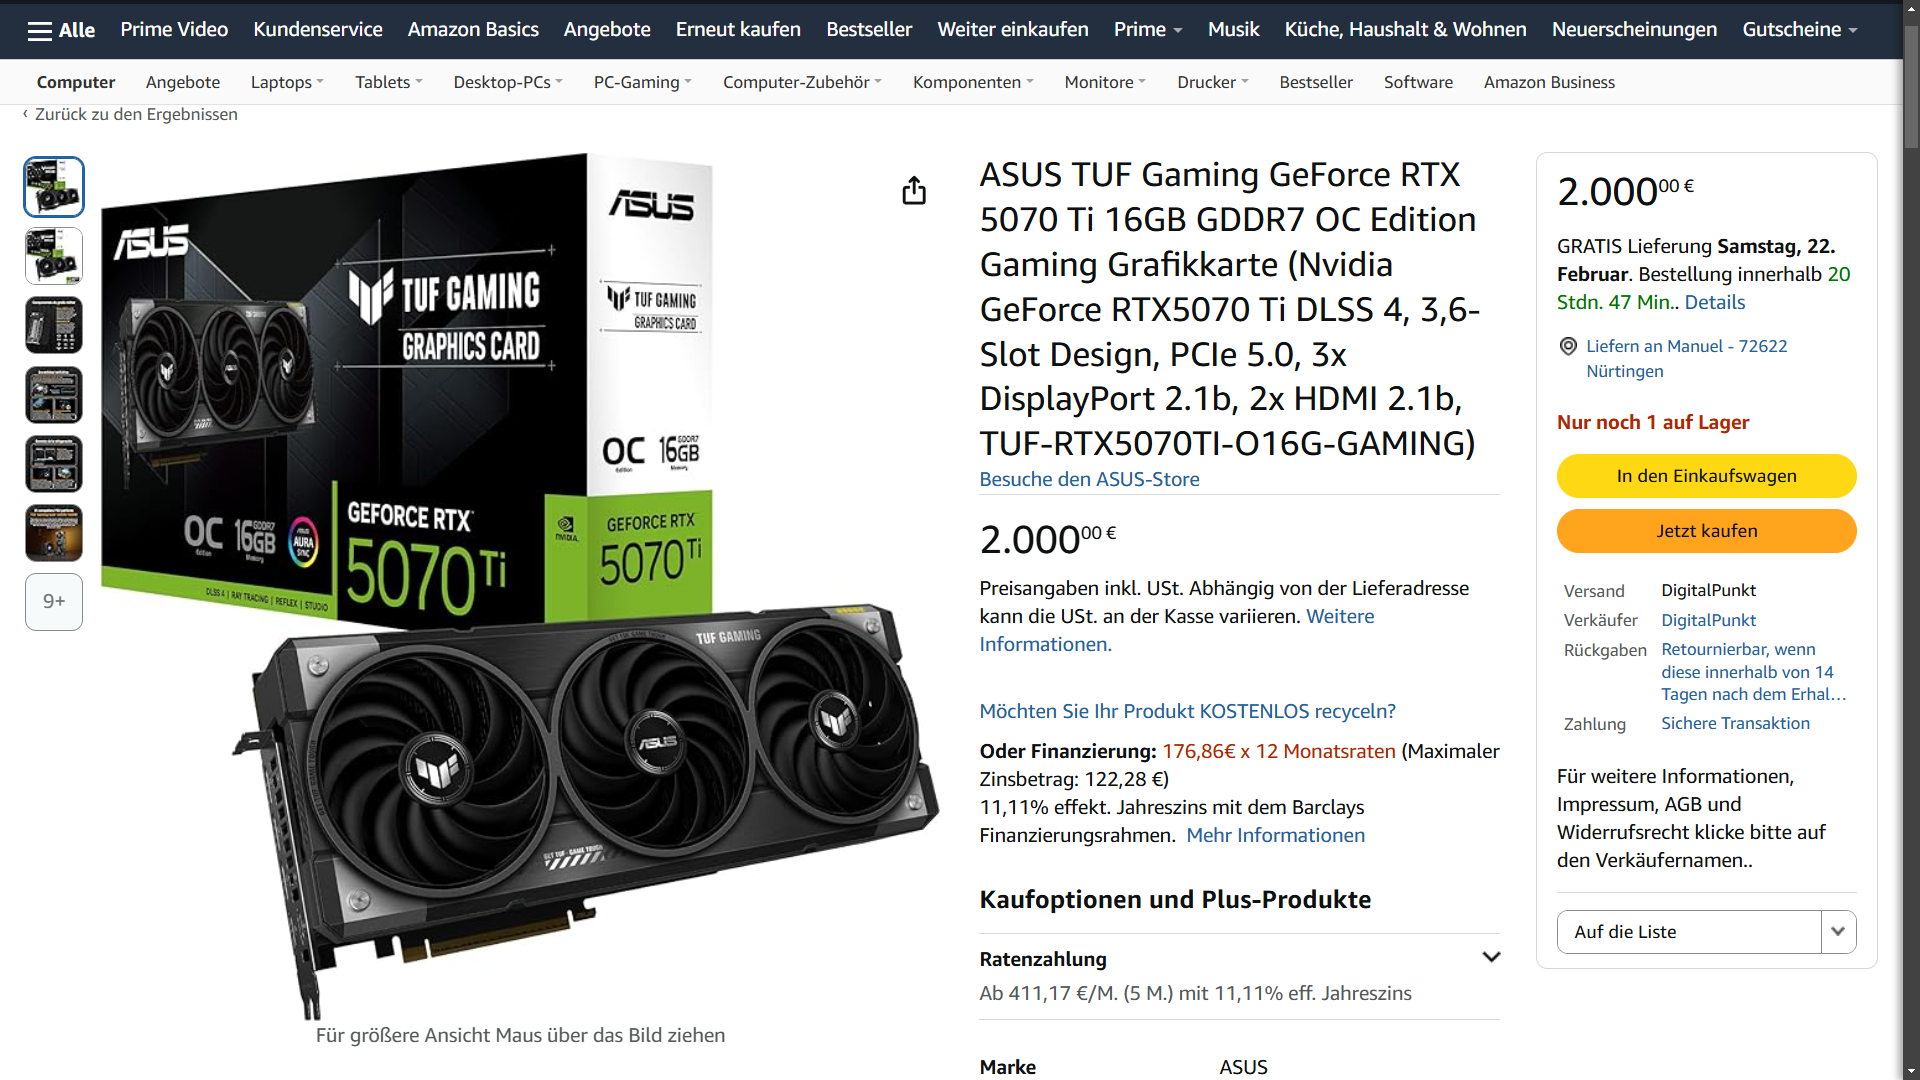
Task: Expand the Laptops submenu
Action: pyautogui.click(x=287, y=82)
